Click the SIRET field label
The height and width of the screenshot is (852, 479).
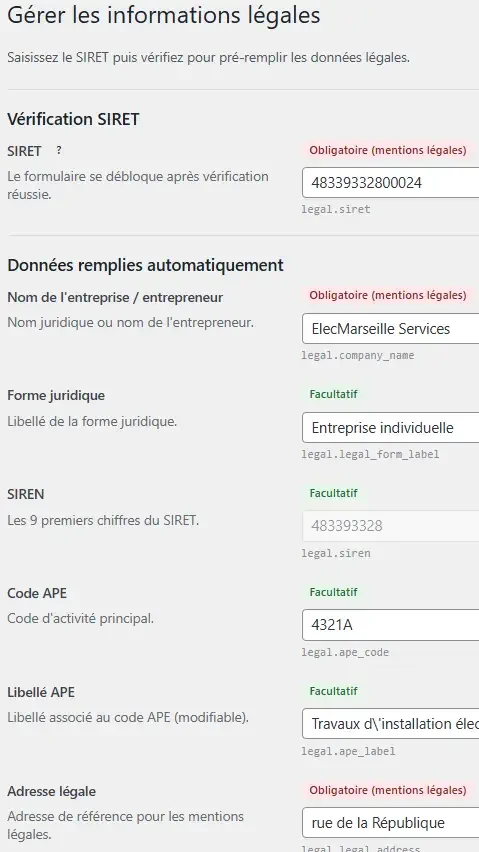24,151
